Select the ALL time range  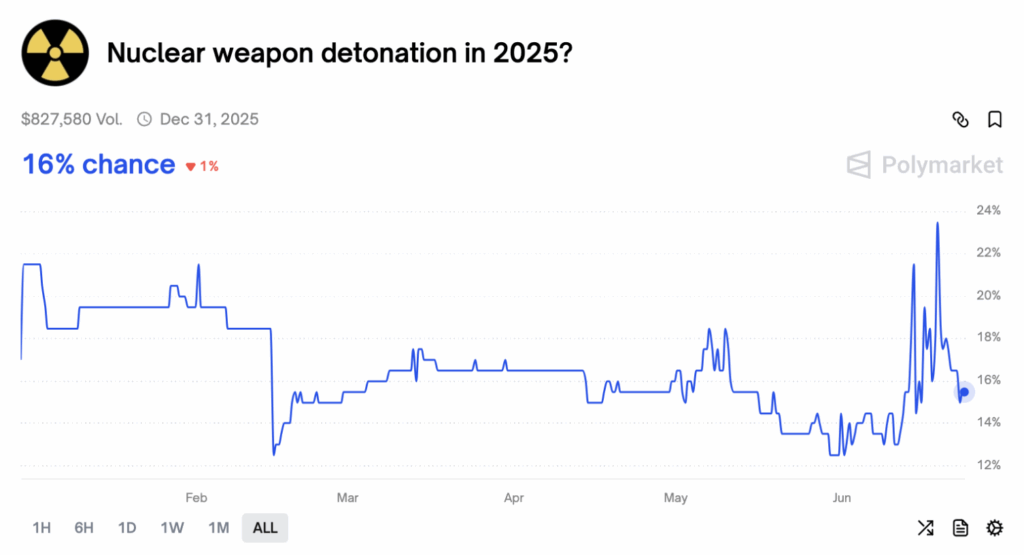(265, 528)
